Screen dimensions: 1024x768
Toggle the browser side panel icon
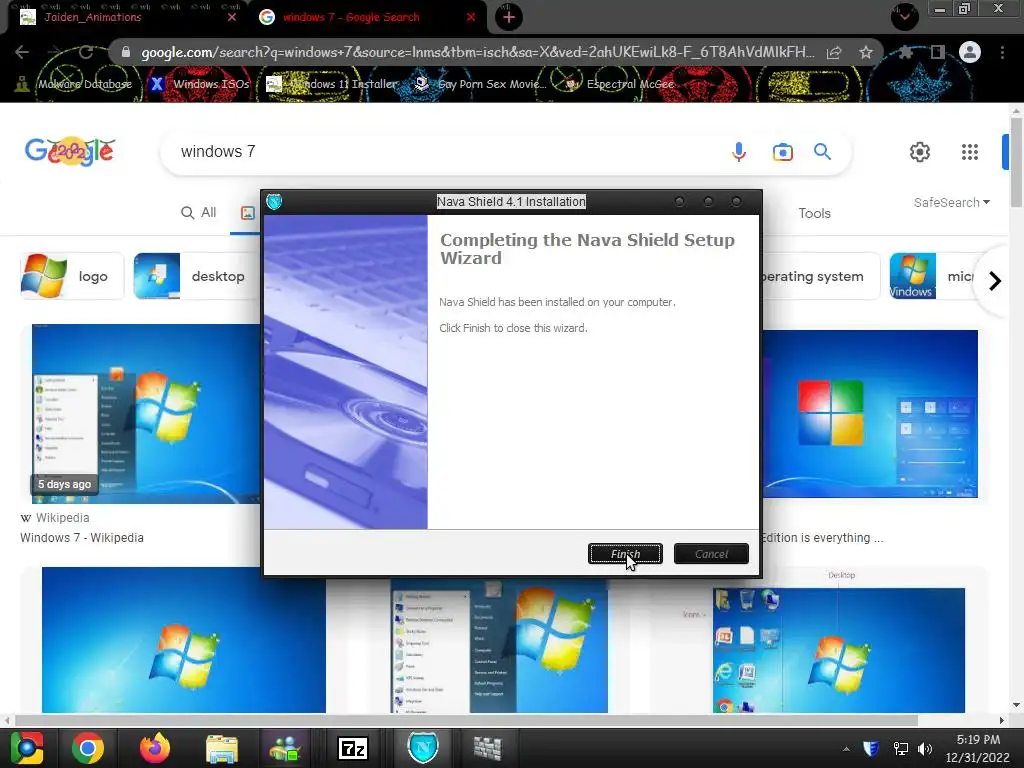pos(937,52)
